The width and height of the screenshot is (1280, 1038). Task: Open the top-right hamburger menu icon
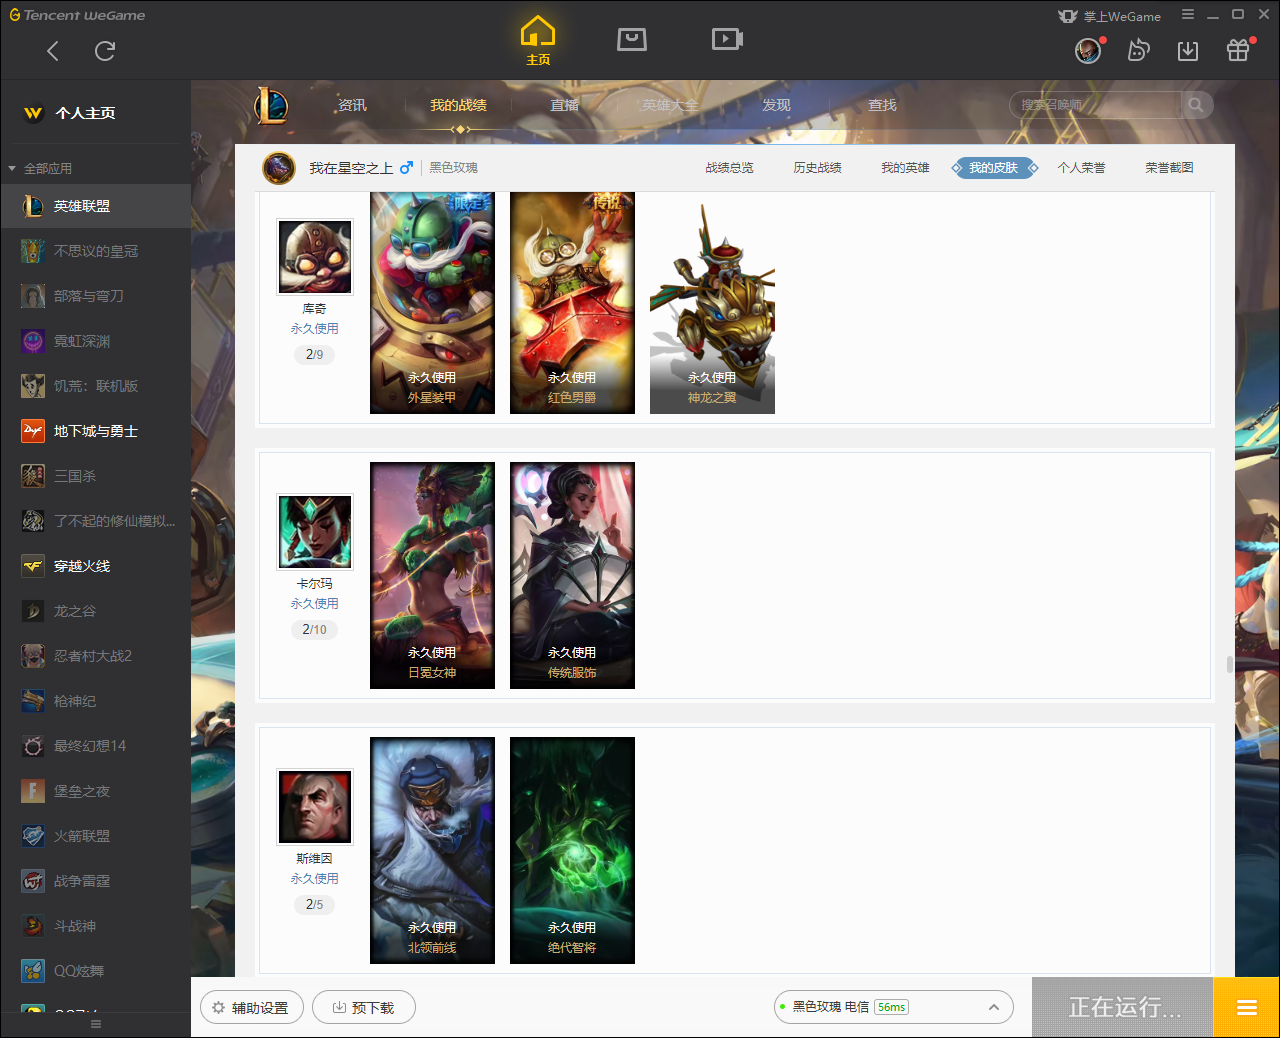(x=1188, y=15)
